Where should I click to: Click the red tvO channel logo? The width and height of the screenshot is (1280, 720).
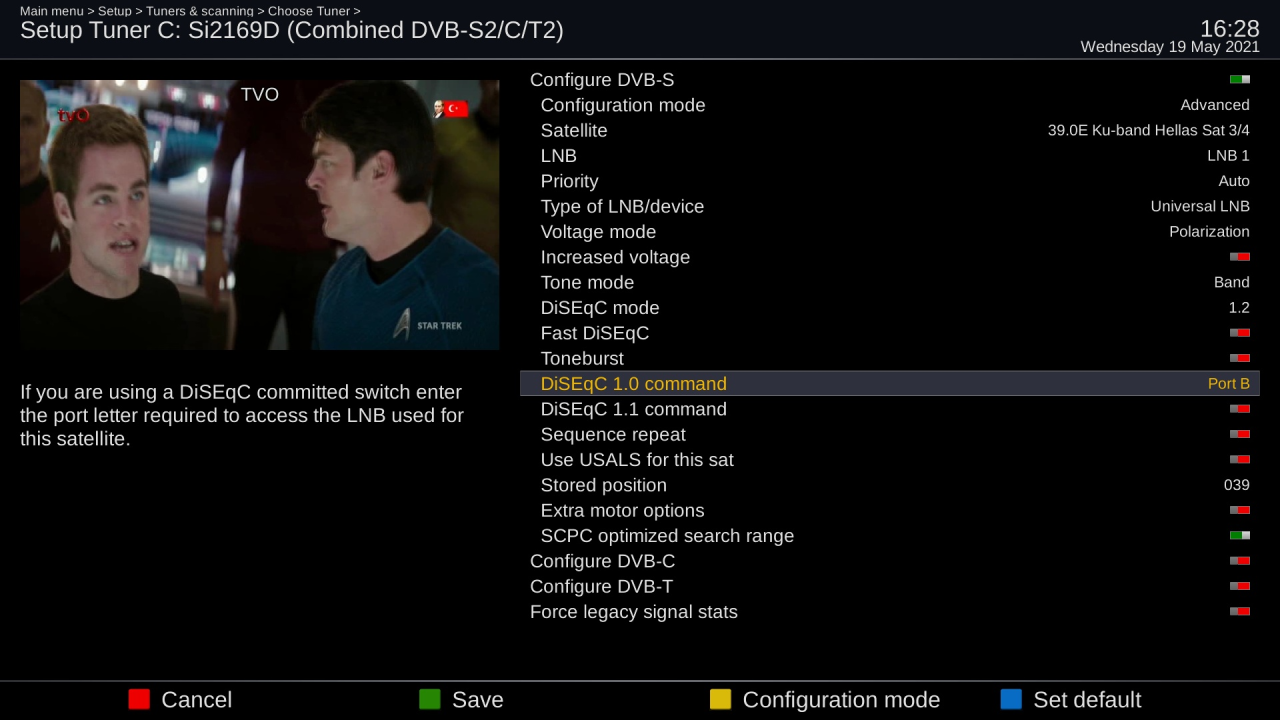(x=73, y=115)
